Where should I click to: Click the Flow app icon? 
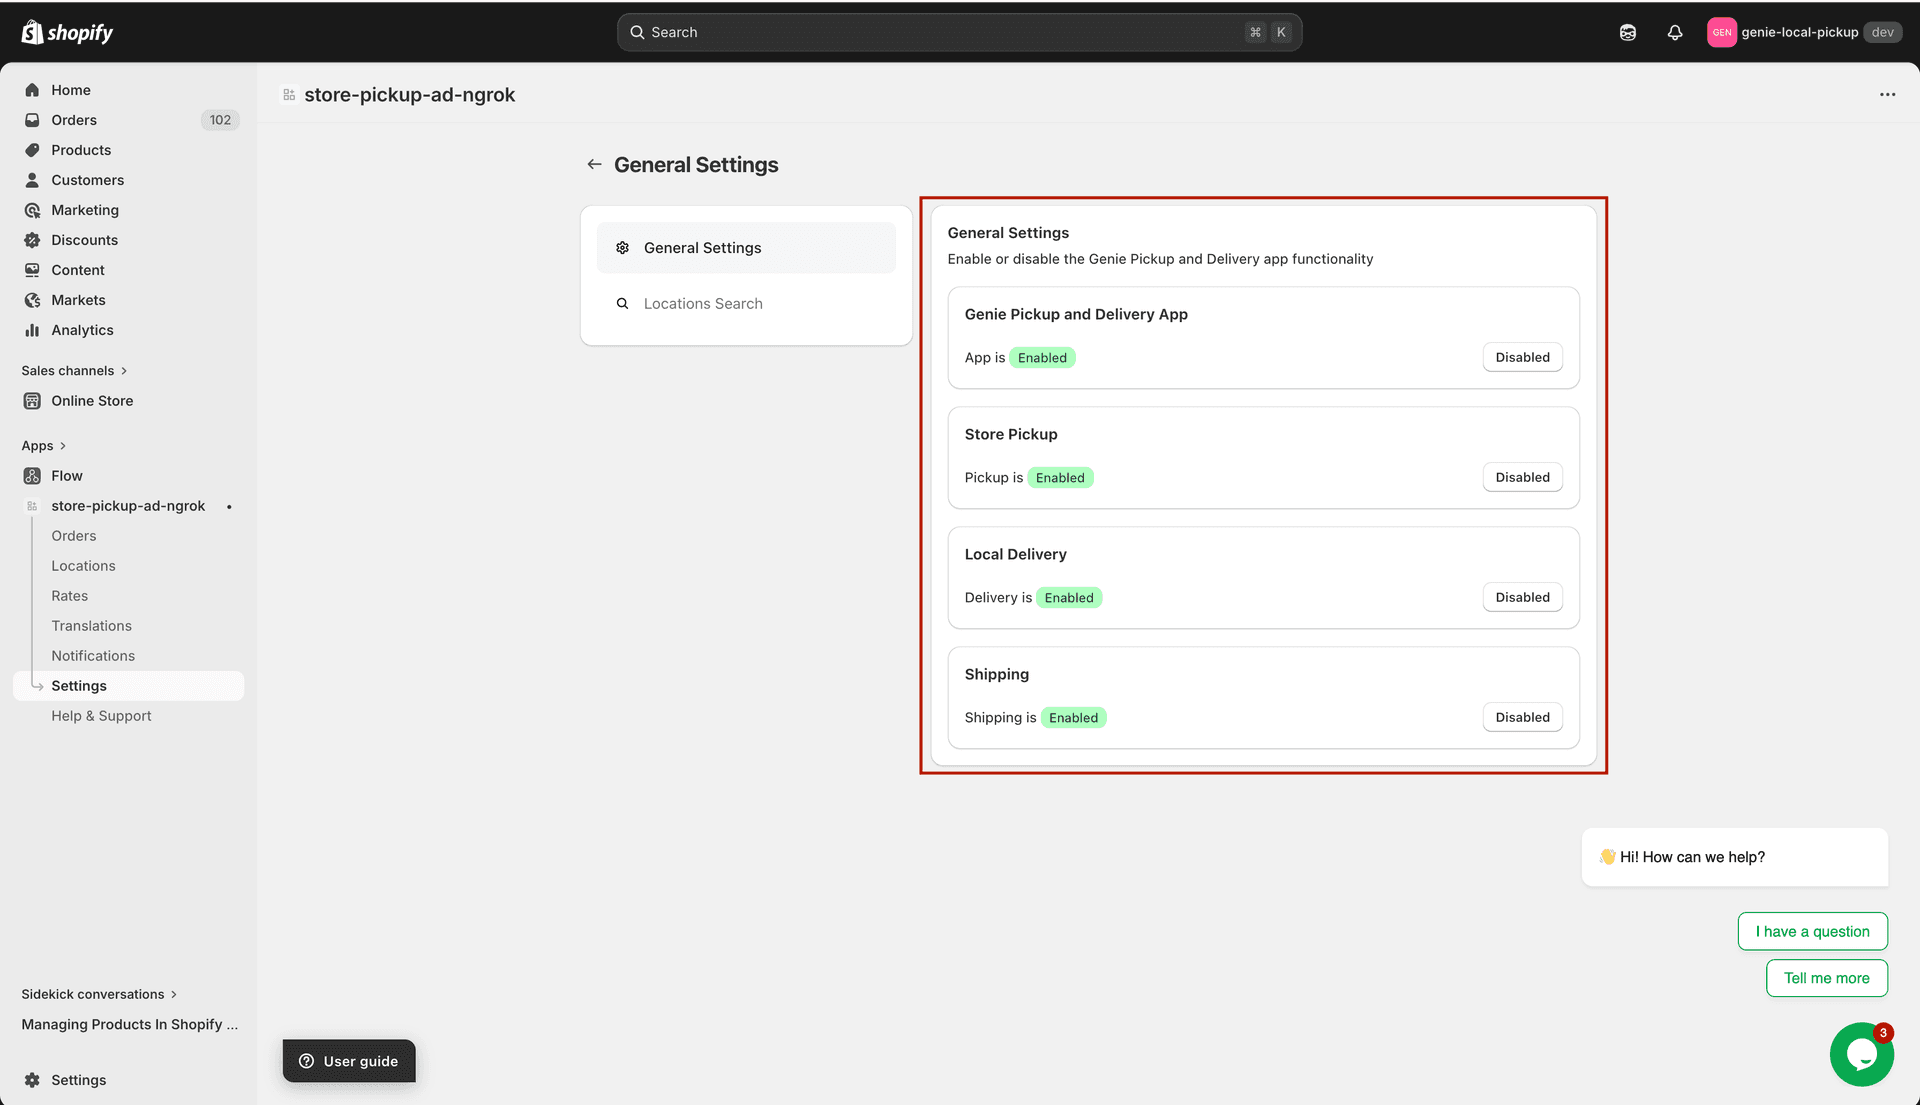pos(32,476)
